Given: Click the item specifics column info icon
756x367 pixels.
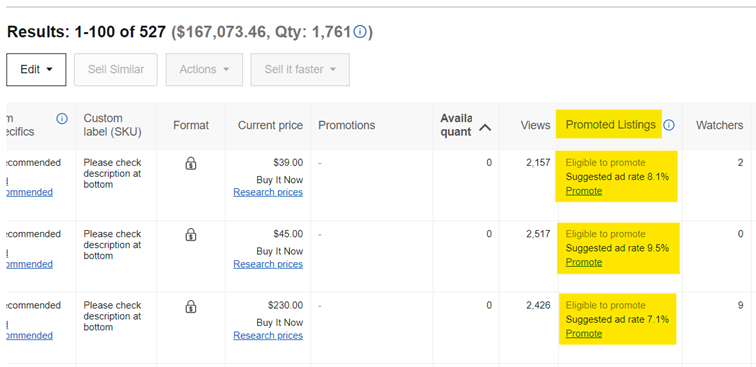Looking at the screenshot, I should 62,119.
